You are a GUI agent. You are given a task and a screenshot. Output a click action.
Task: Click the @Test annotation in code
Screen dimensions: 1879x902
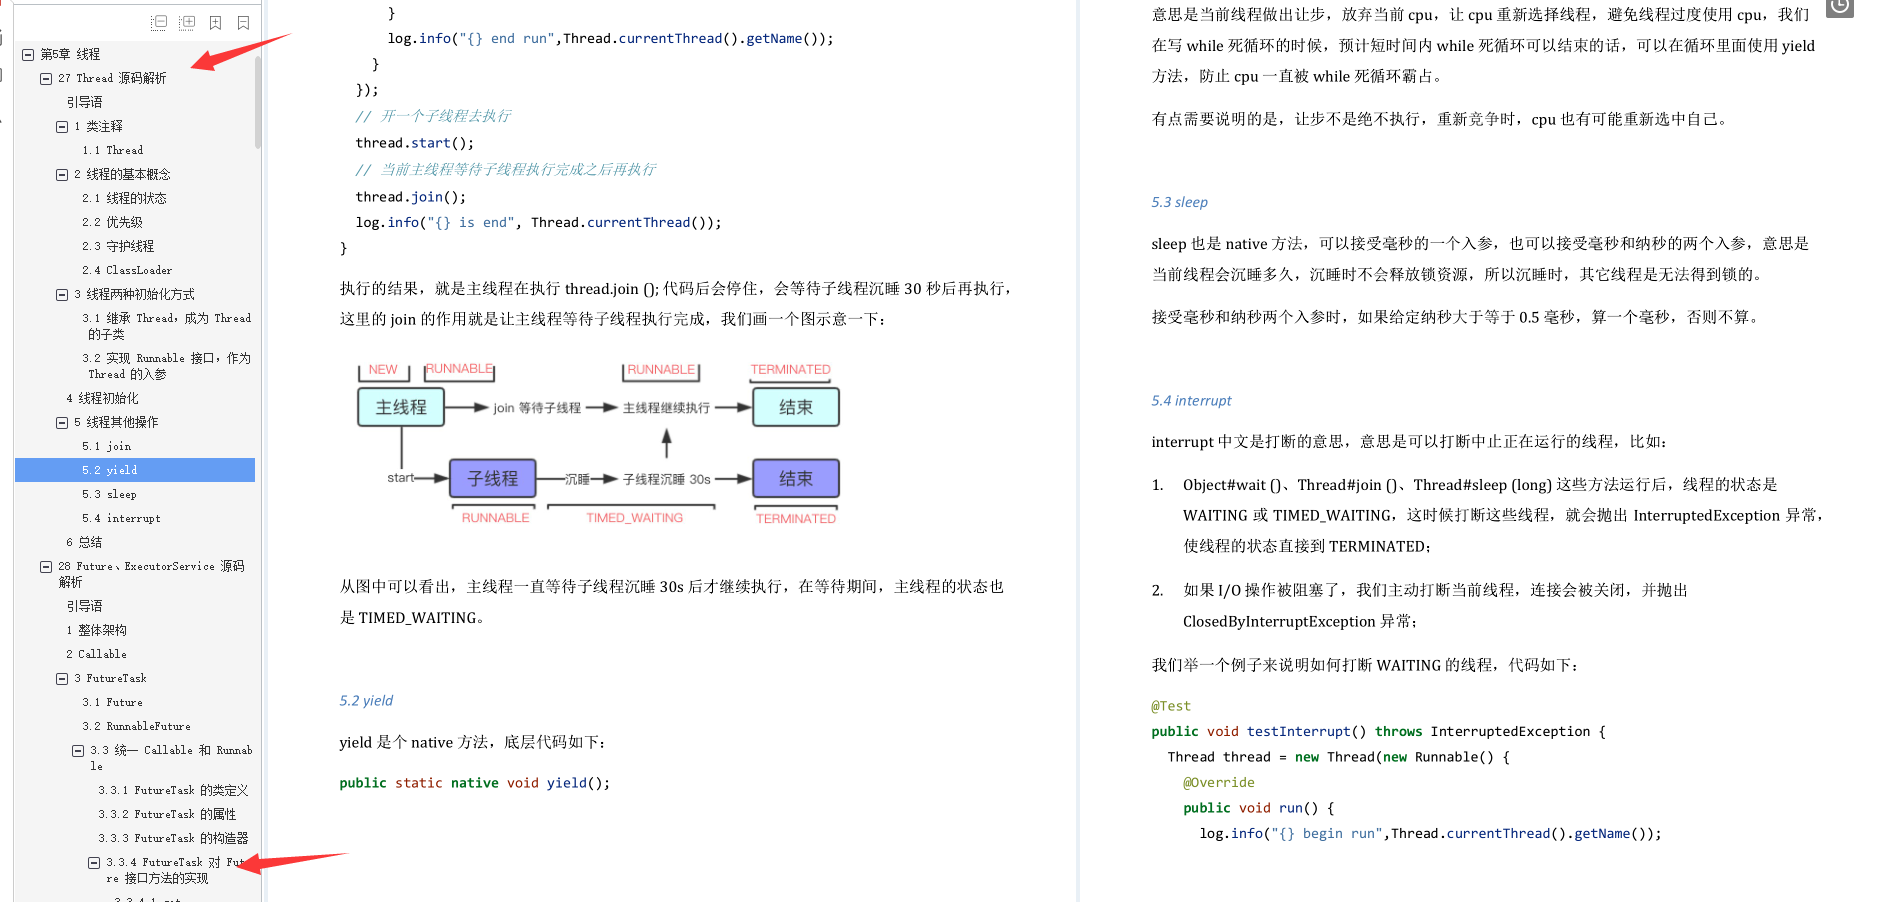(1171, 706)
